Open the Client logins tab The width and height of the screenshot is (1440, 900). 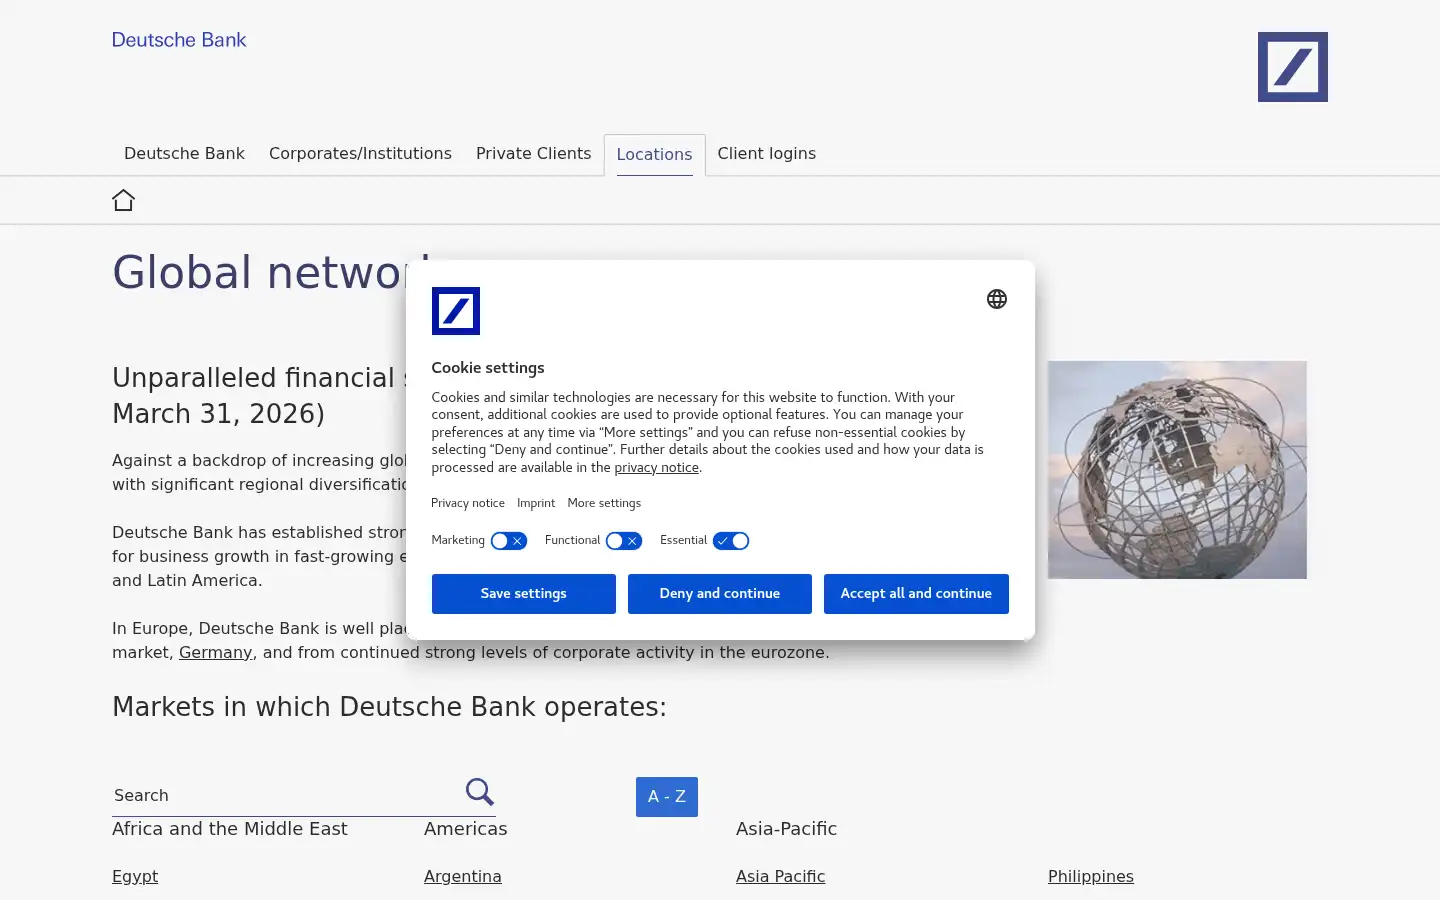(766, 153)
